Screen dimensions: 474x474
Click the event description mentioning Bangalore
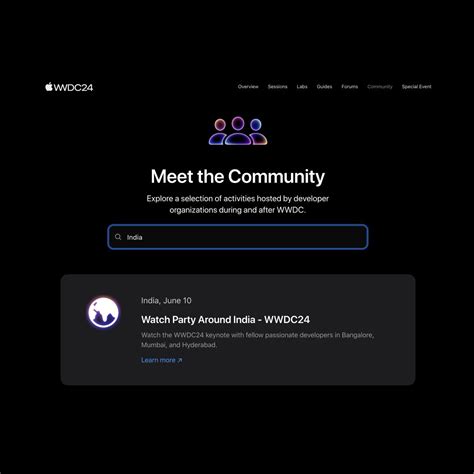[x=257, y=340]
